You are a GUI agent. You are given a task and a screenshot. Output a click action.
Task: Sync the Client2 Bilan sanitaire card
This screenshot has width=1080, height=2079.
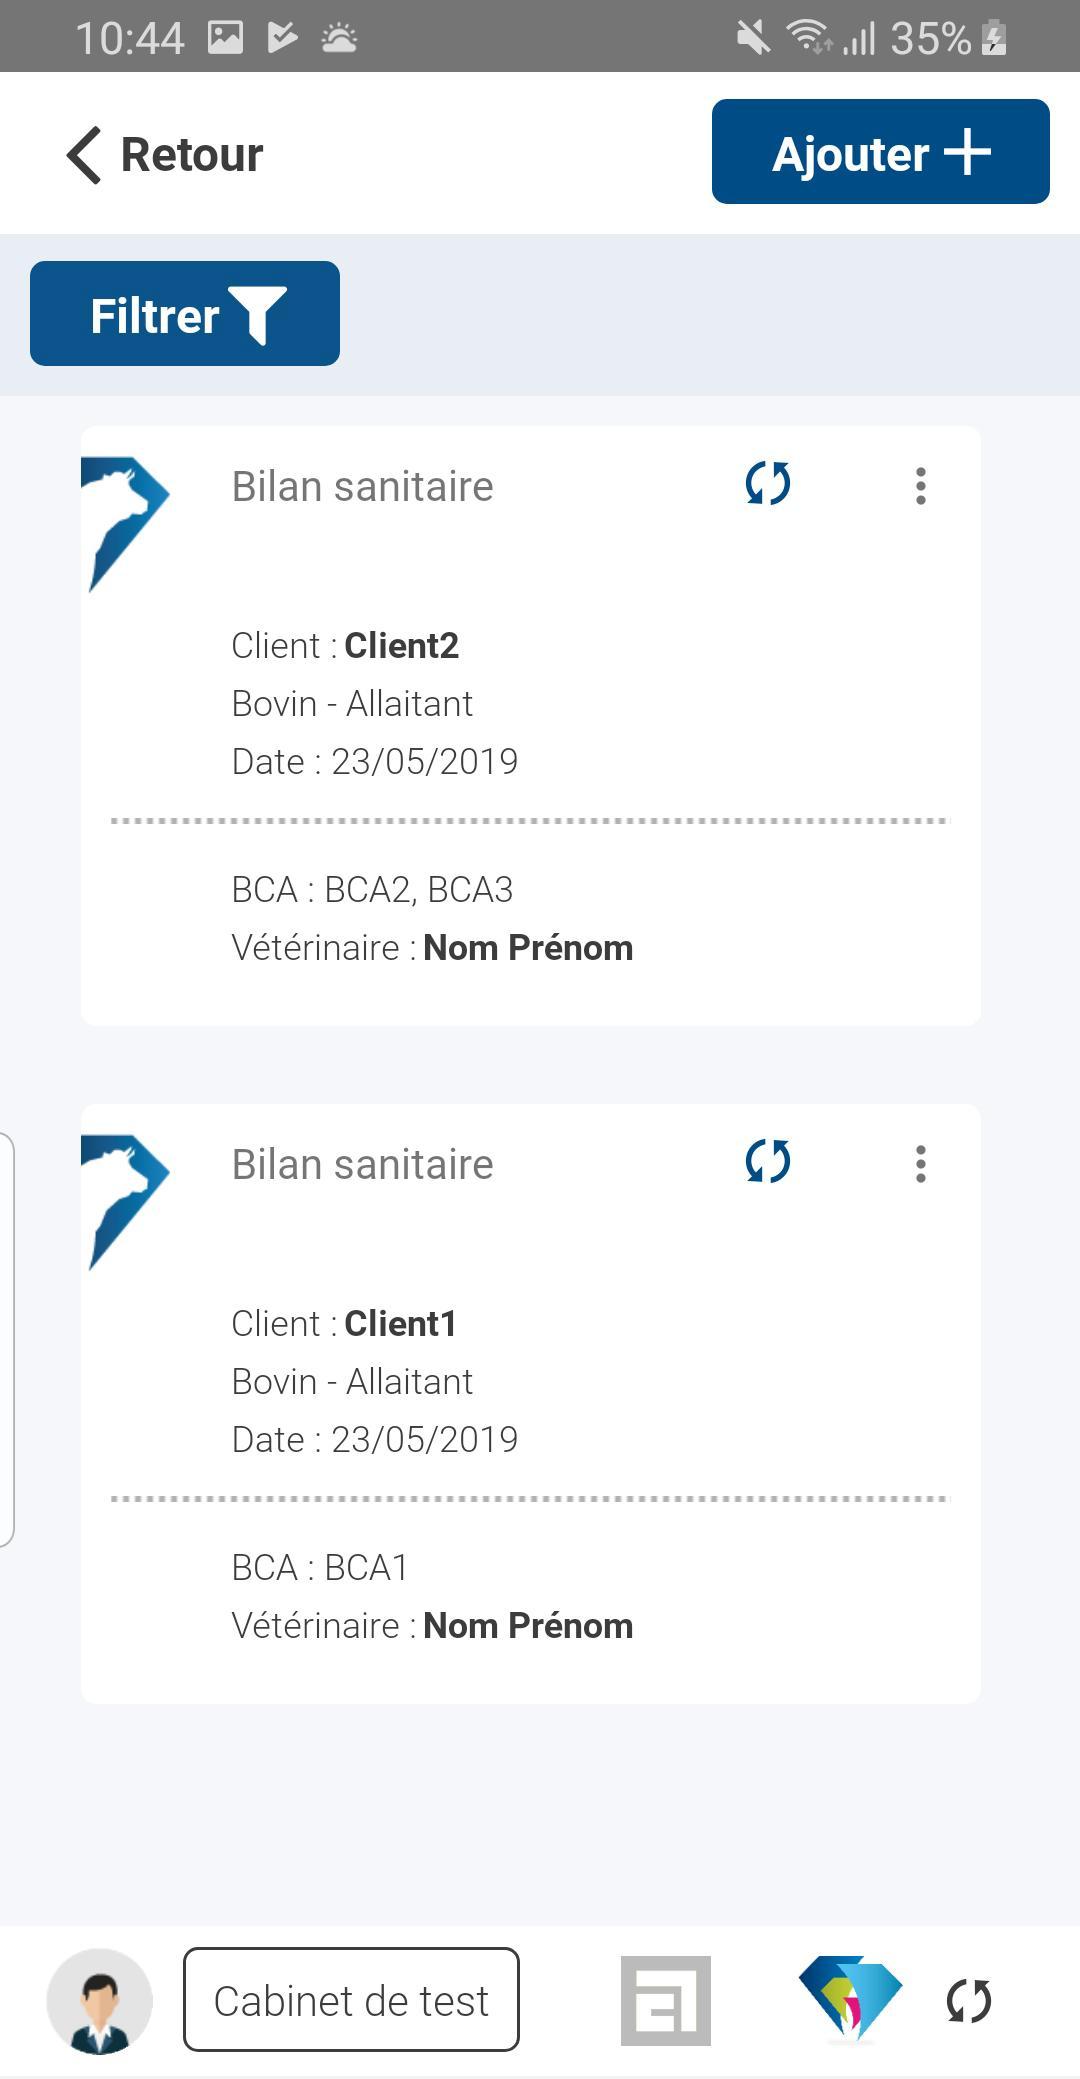[x=768, y=484]
